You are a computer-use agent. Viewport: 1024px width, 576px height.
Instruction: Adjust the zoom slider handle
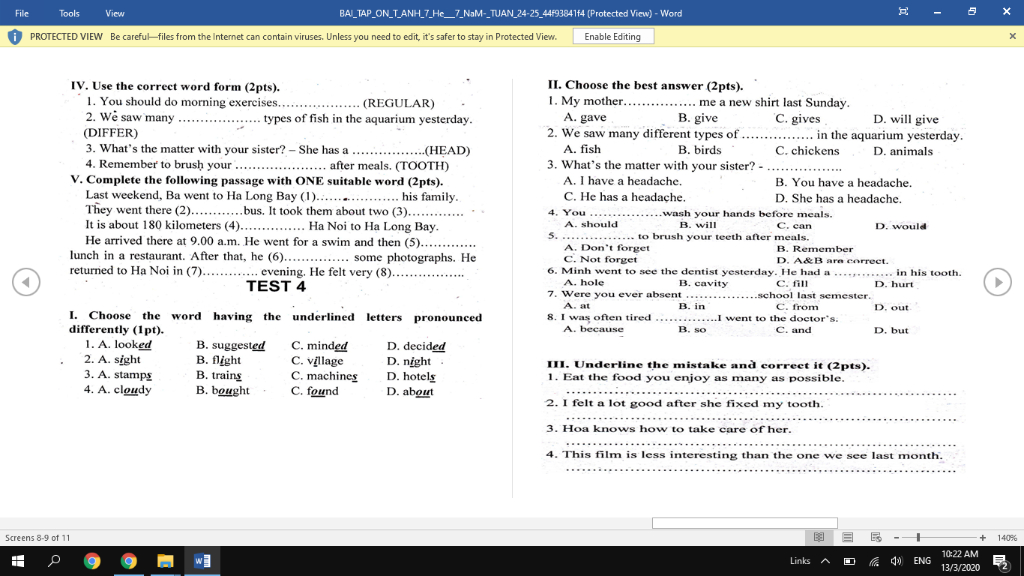click(918, 537)
